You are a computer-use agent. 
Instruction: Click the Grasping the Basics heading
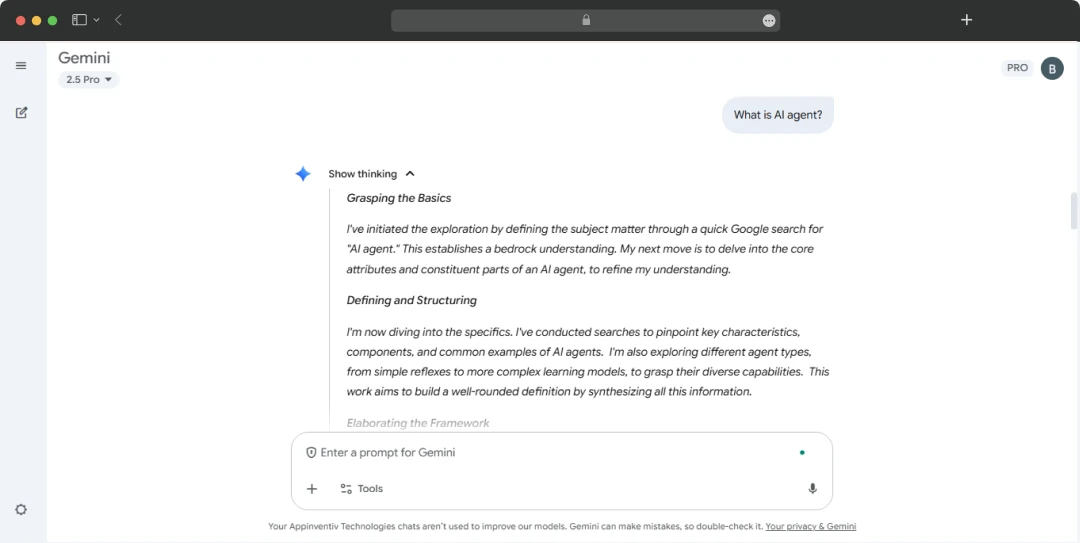pyautogui.click(x=399, y=198)
